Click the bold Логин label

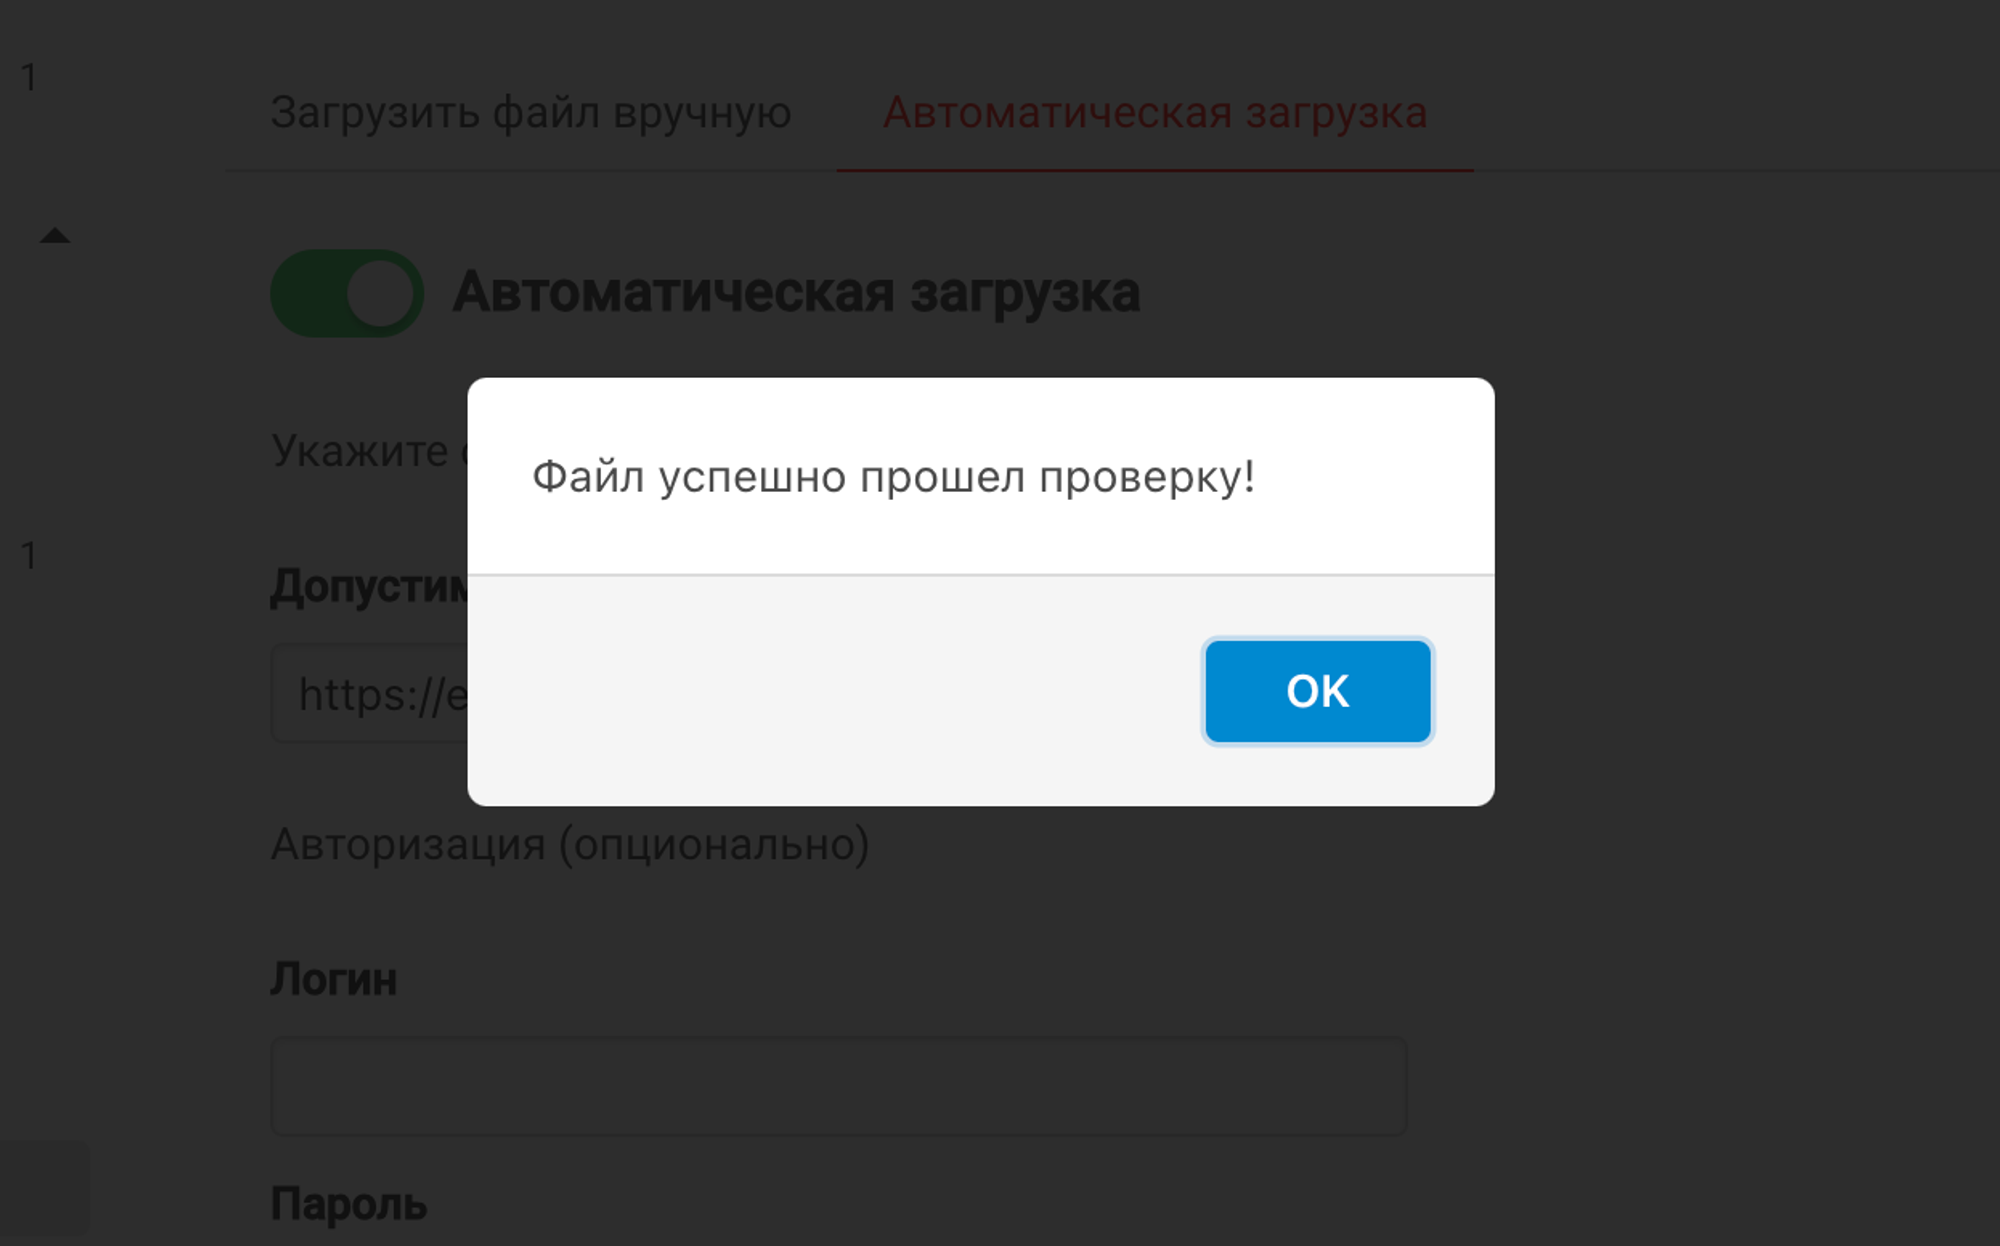(x=333, y=979)
